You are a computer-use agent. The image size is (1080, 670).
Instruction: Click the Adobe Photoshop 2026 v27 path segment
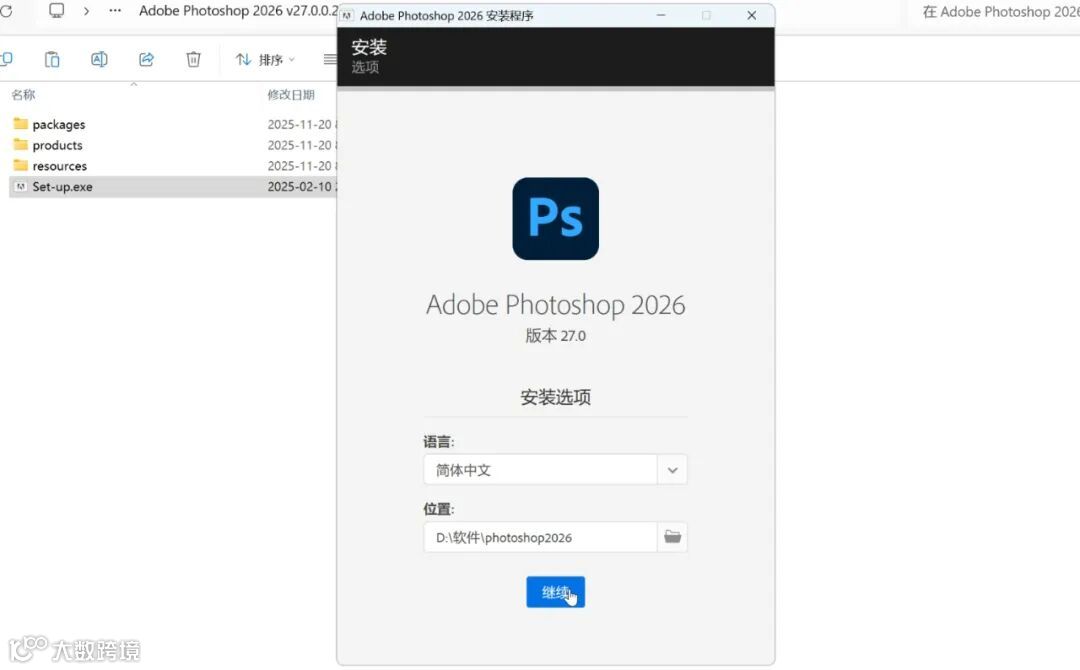point(238,11)
